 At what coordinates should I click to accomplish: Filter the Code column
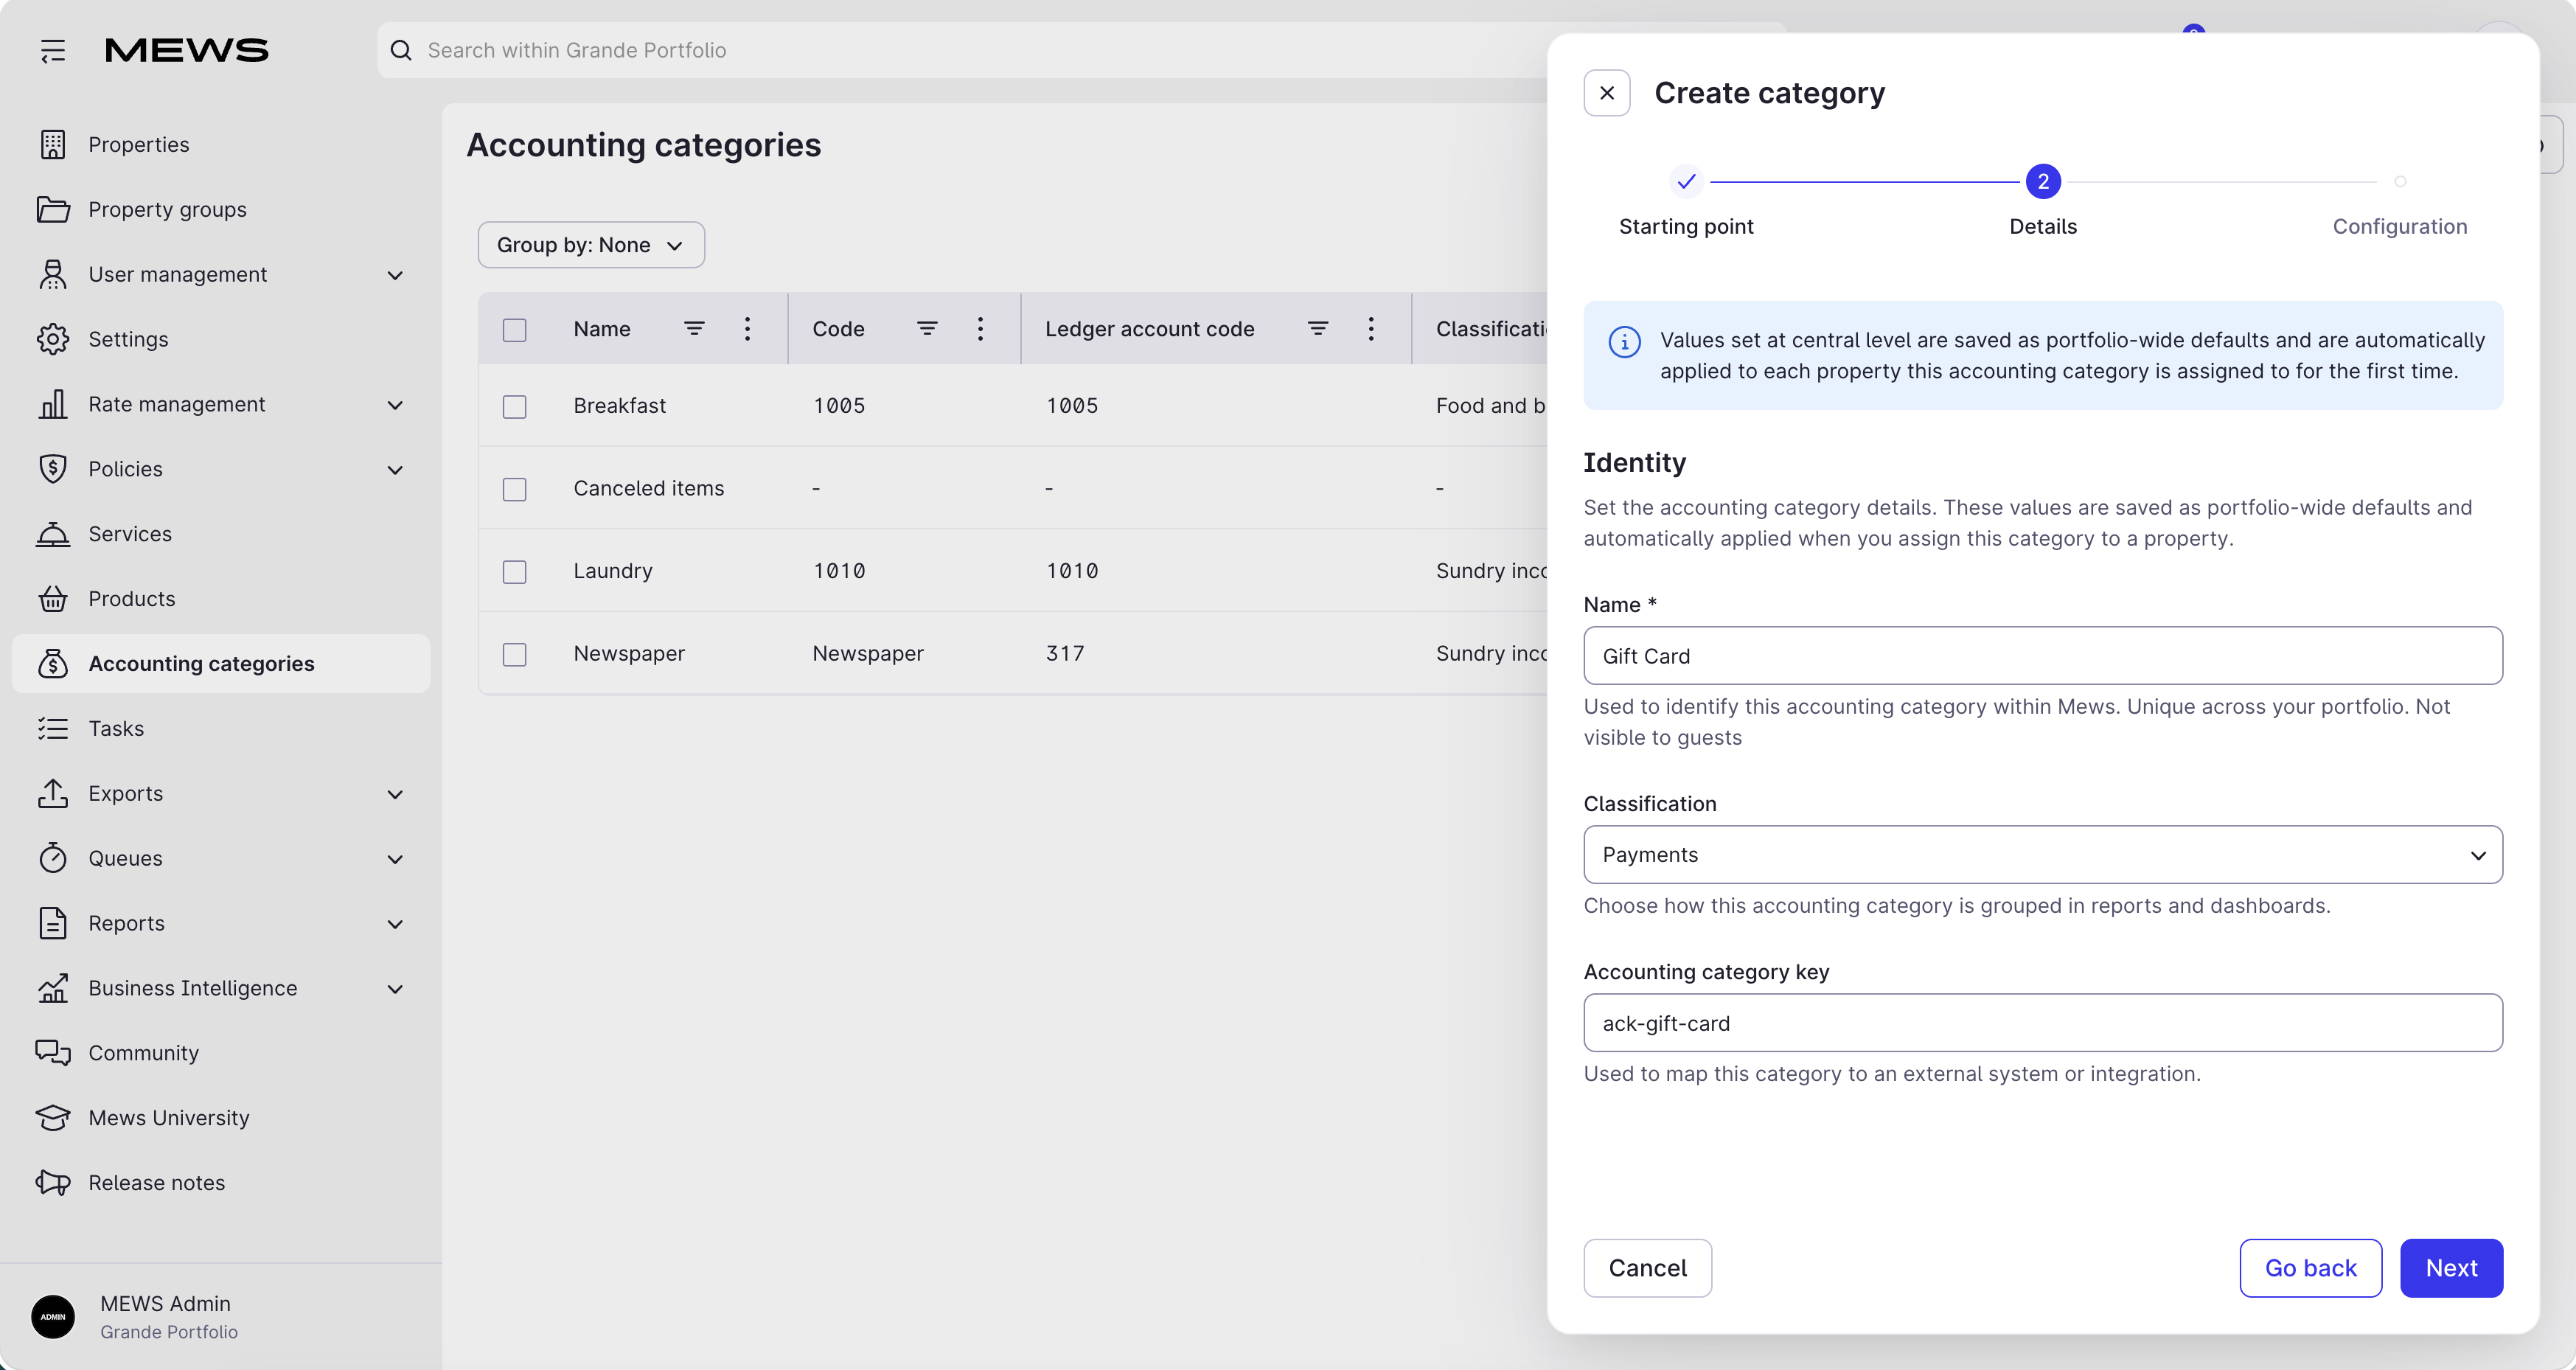pos(927,328)
